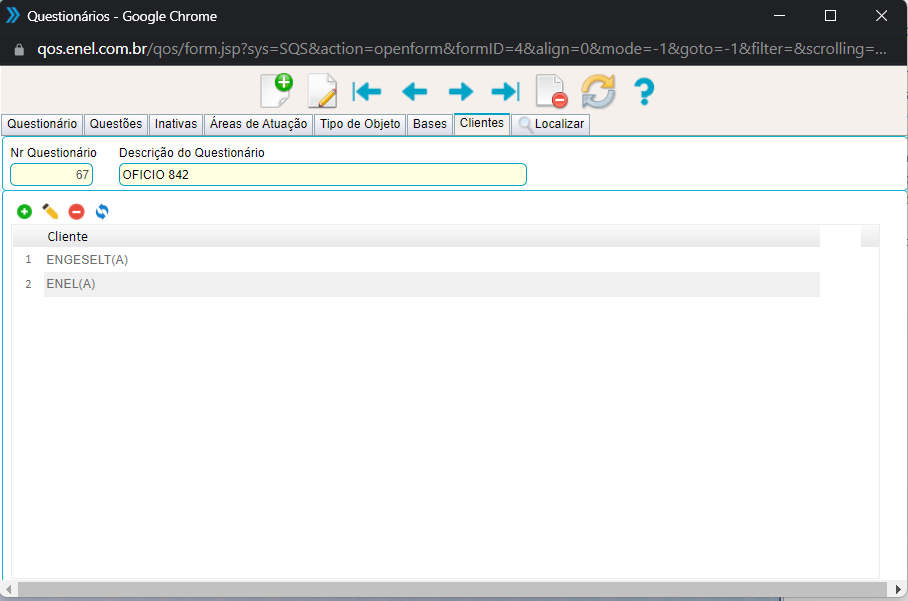The height and width of the screenshot is (601, 908).
Task: Go to the next record arrow
Action: 460,92
